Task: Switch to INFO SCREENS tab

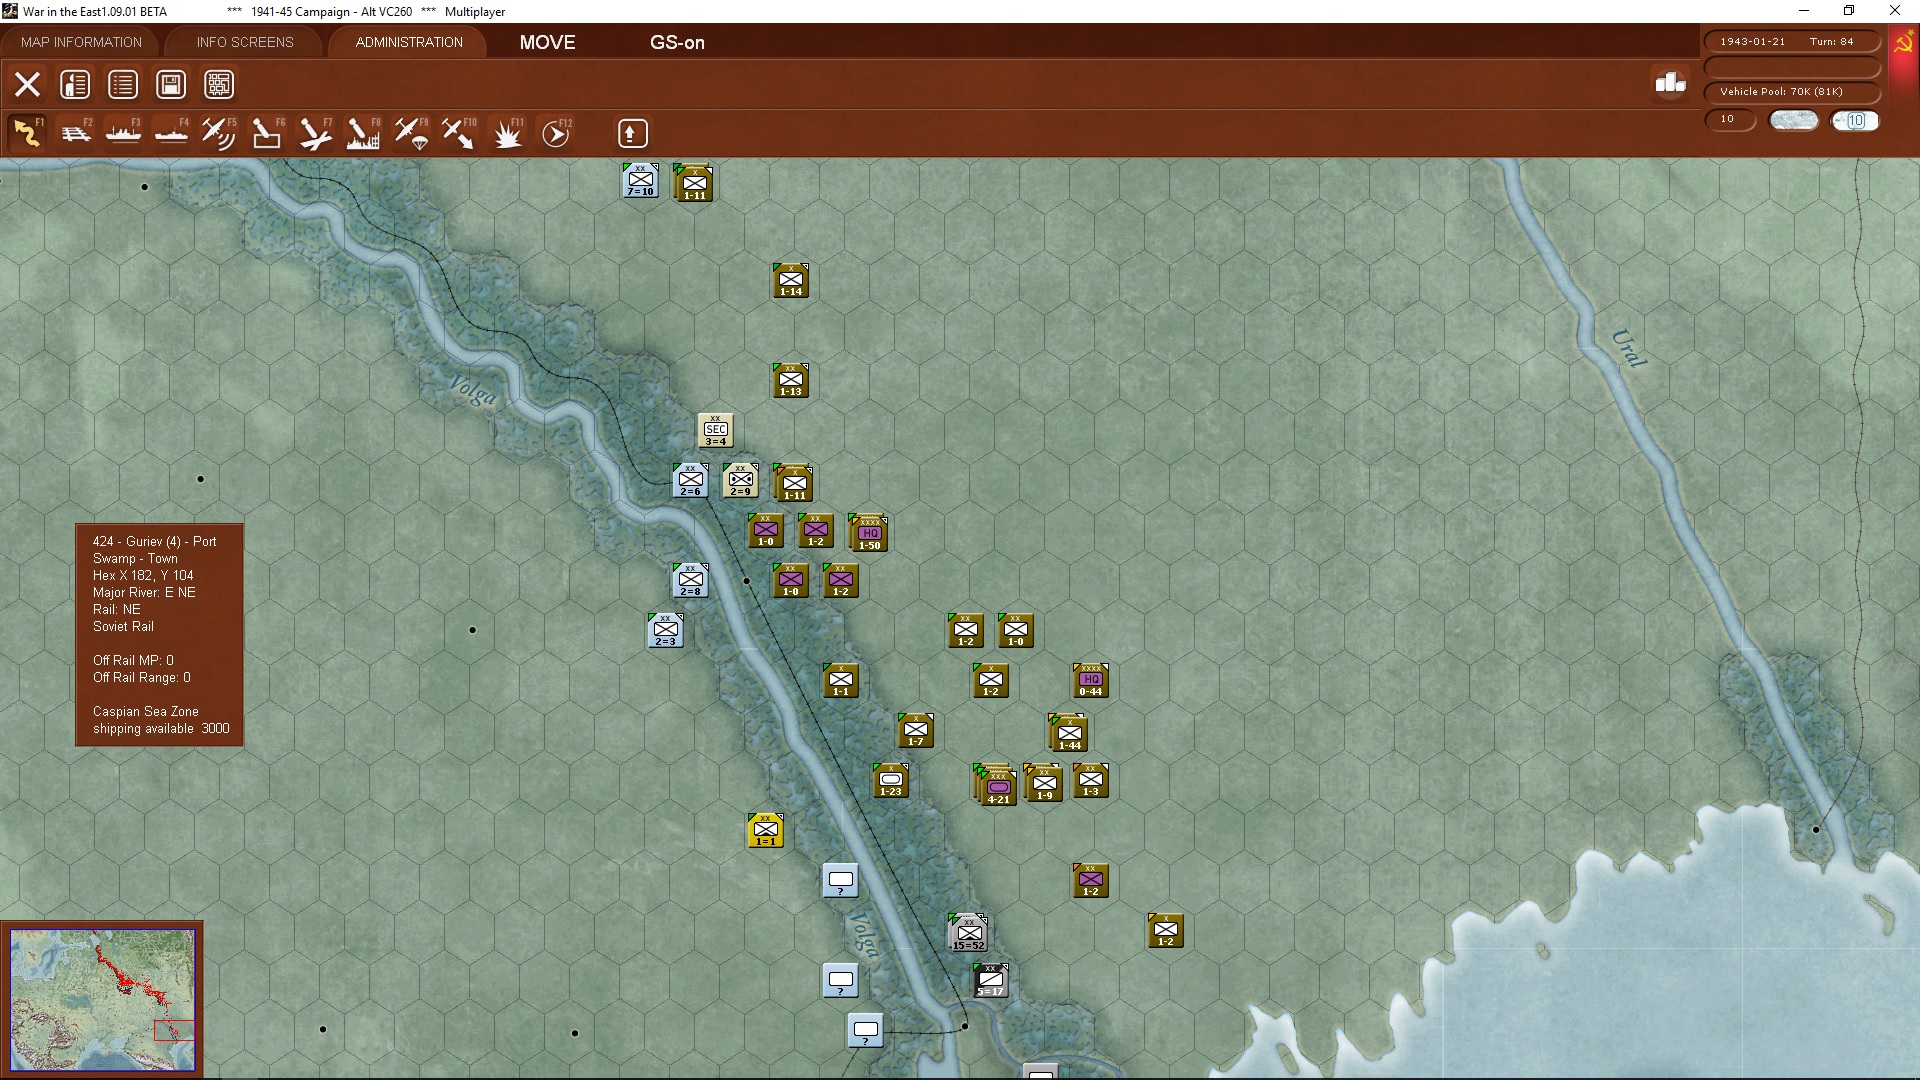Action: pyautogui.click(x=245, y=42)
